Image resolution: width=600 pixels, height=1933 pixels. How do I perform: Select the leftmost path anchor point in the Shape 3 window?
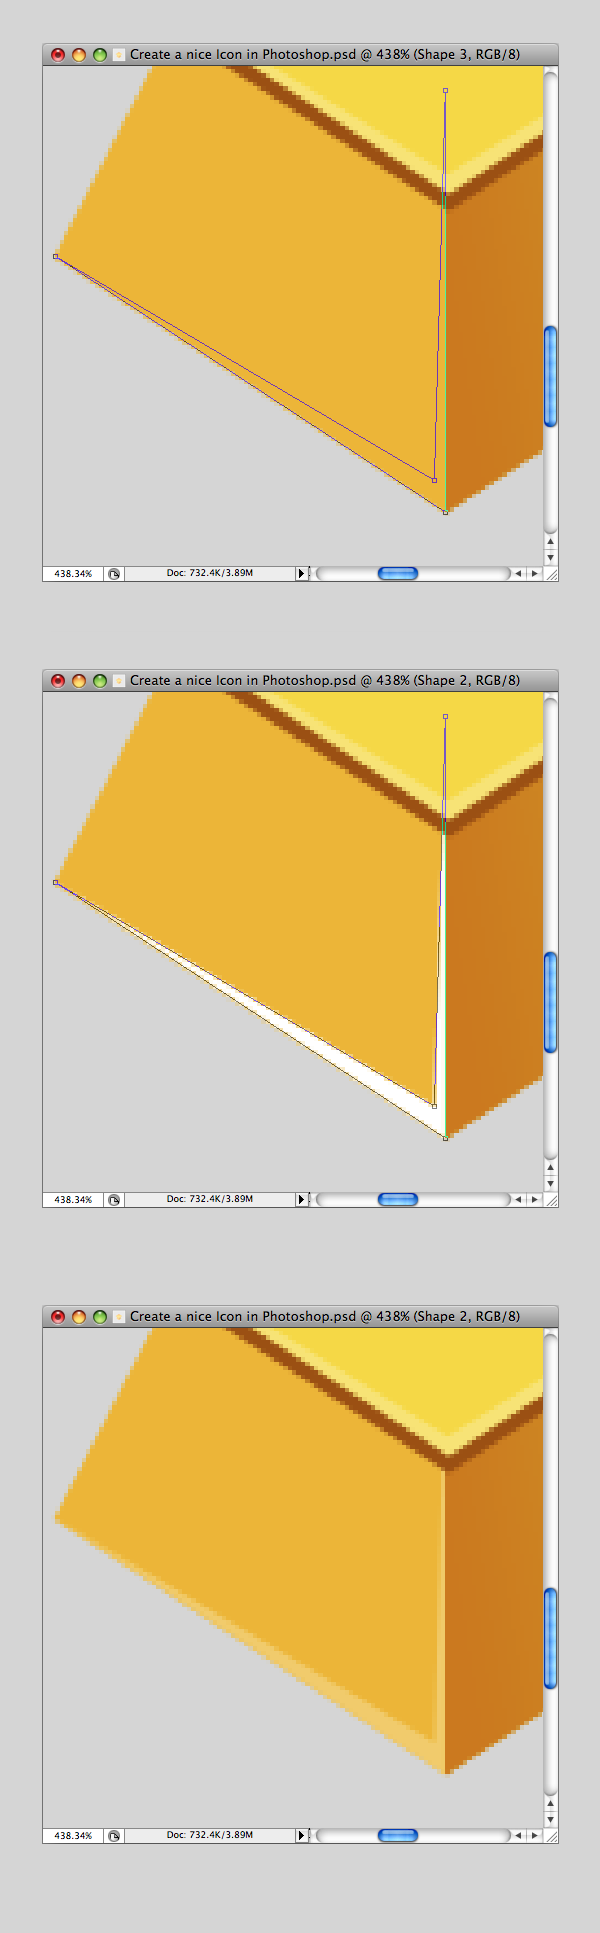pyautogui.click(x=56, y=257)
